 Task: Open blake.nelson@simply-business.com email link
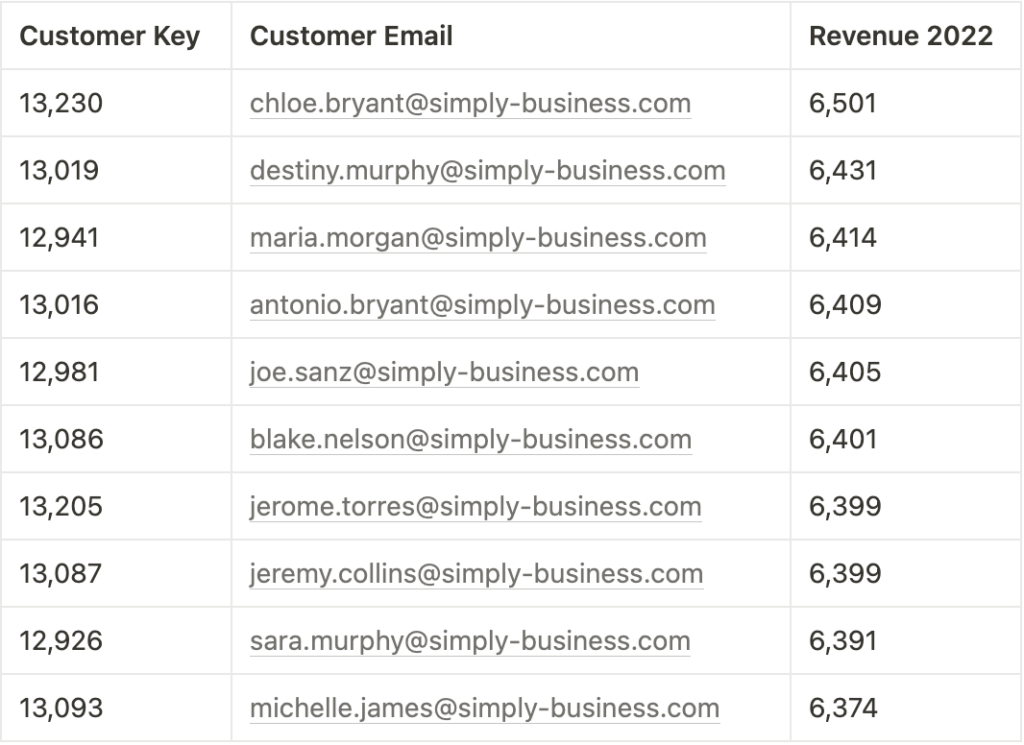pos(471,439)
